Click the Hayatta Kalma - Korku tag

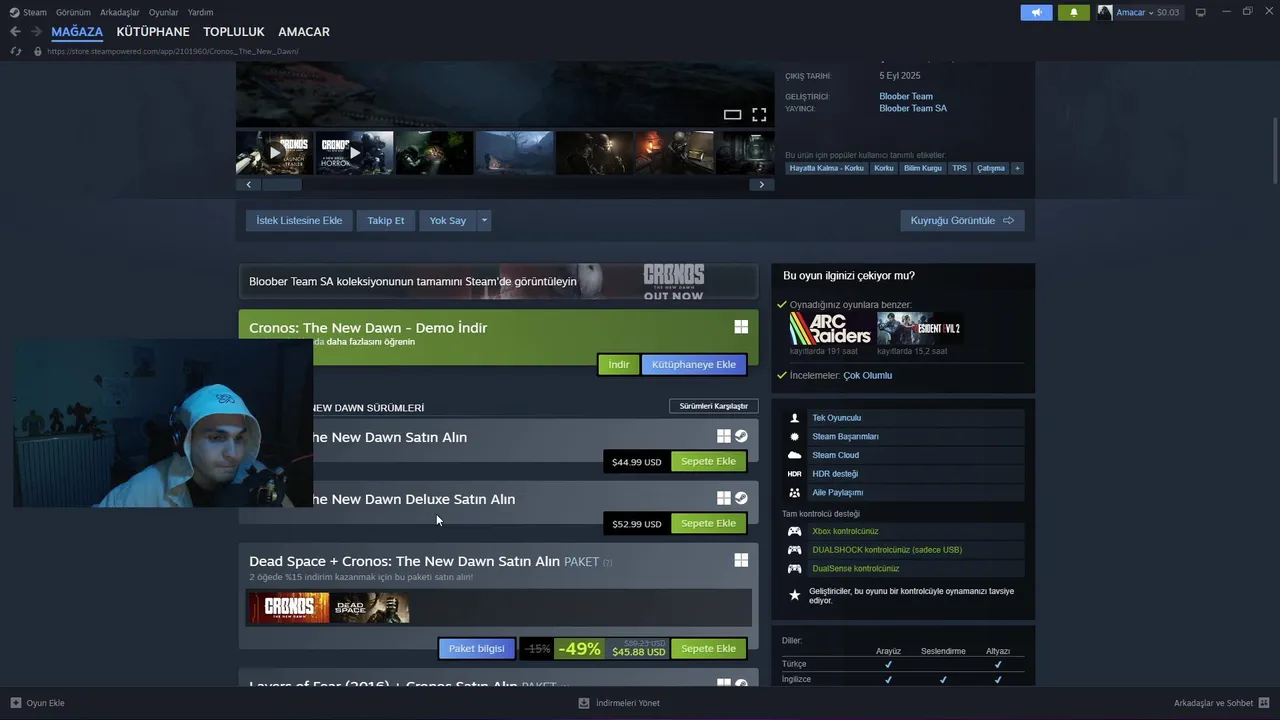point(826,168)
